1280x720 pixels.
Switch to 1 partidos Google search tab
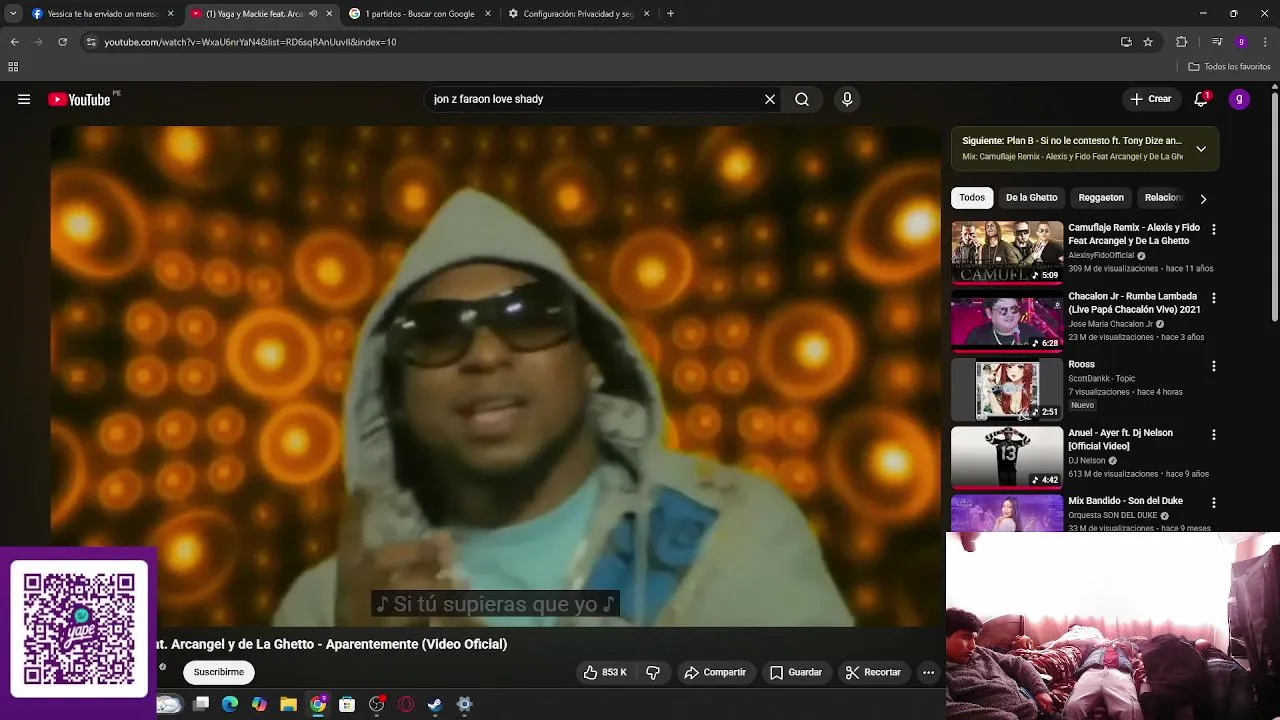click(419, 14)
